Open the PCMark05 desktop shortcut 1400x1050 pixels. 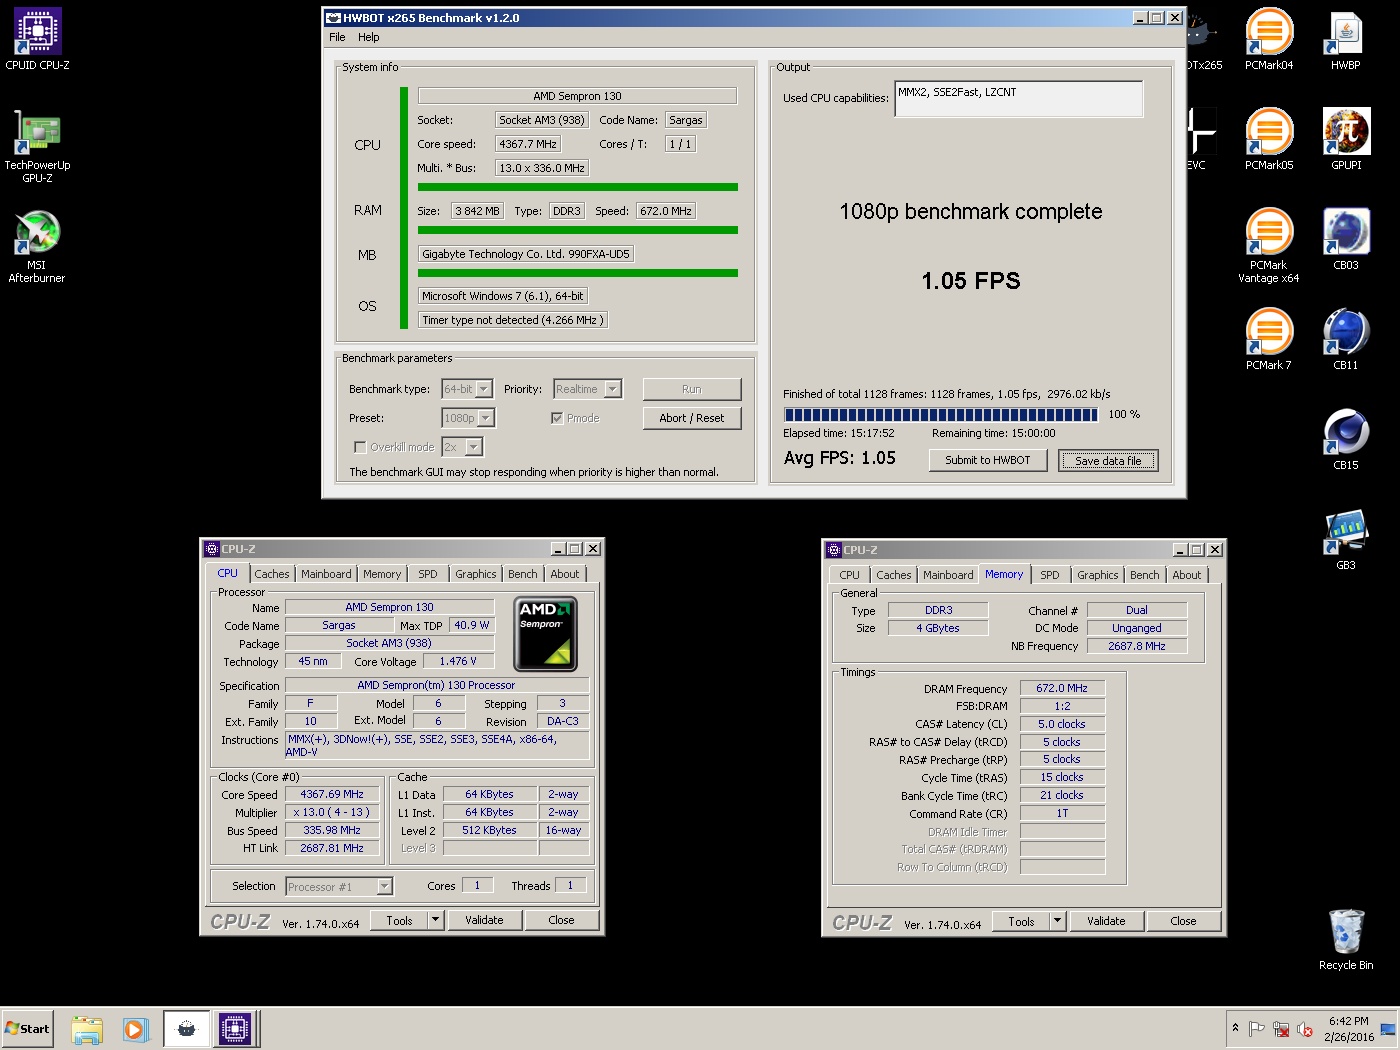1269,140
